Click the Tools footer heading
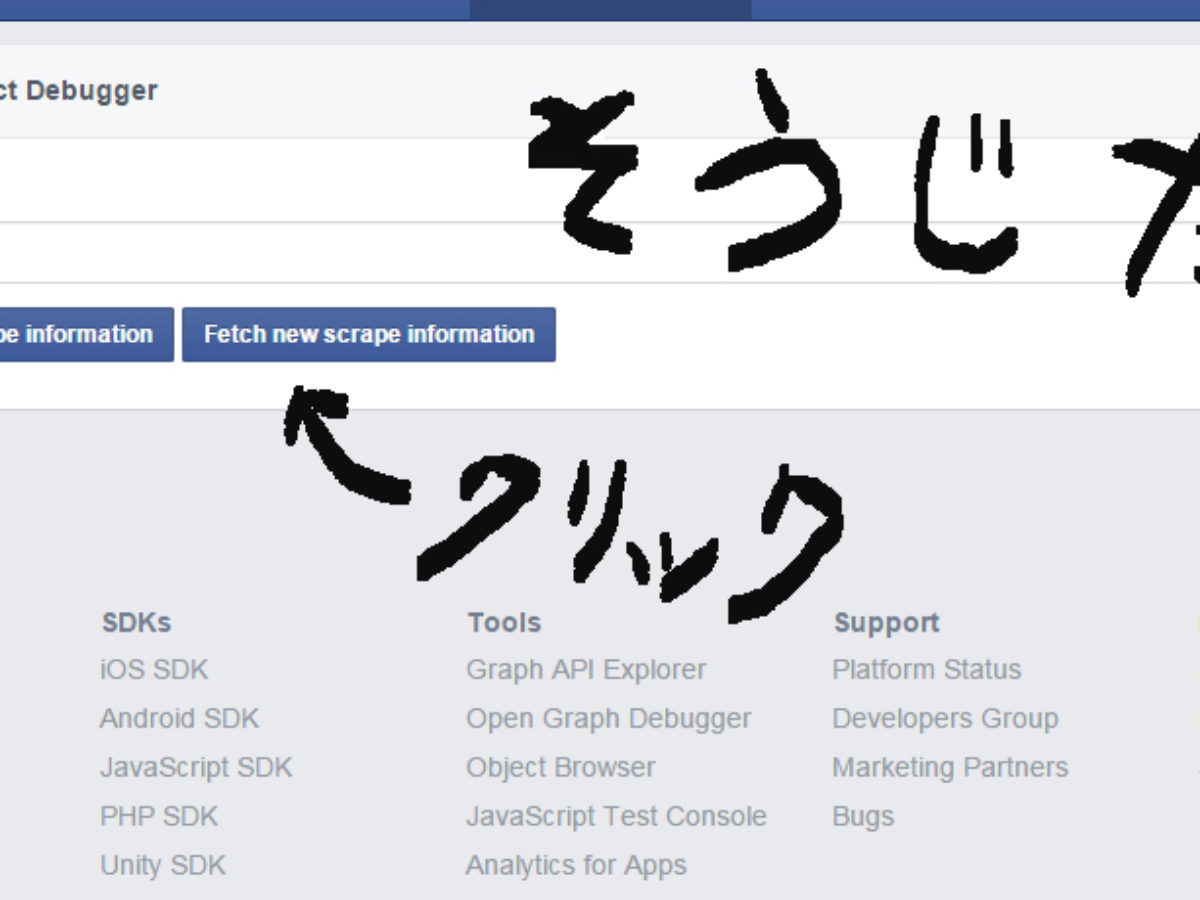This screenshot has width=1200, height=900. click(x=504, y=622)
